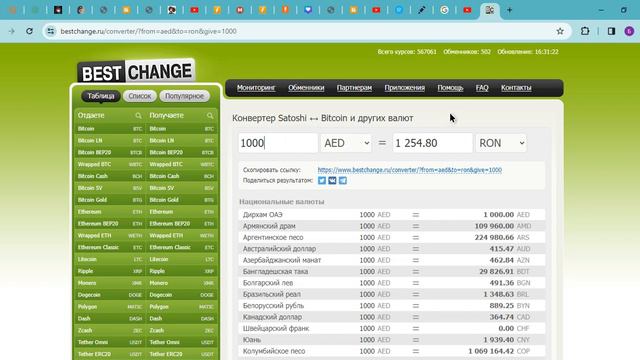Select Bitcoin SV in Получаете column
640x360 pixels.
[182, 188]
